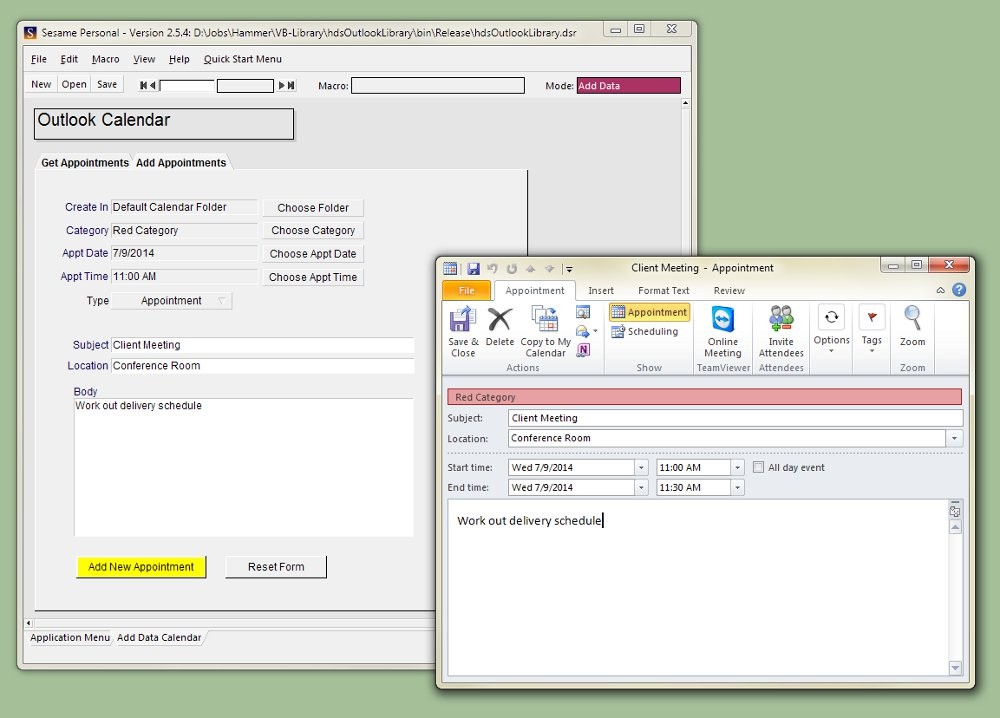Go to next record in Sesame toolbar
Image resolution: width=1000 pixels, height=718 pixels.
pyautogui.click(x=281, y=85)
